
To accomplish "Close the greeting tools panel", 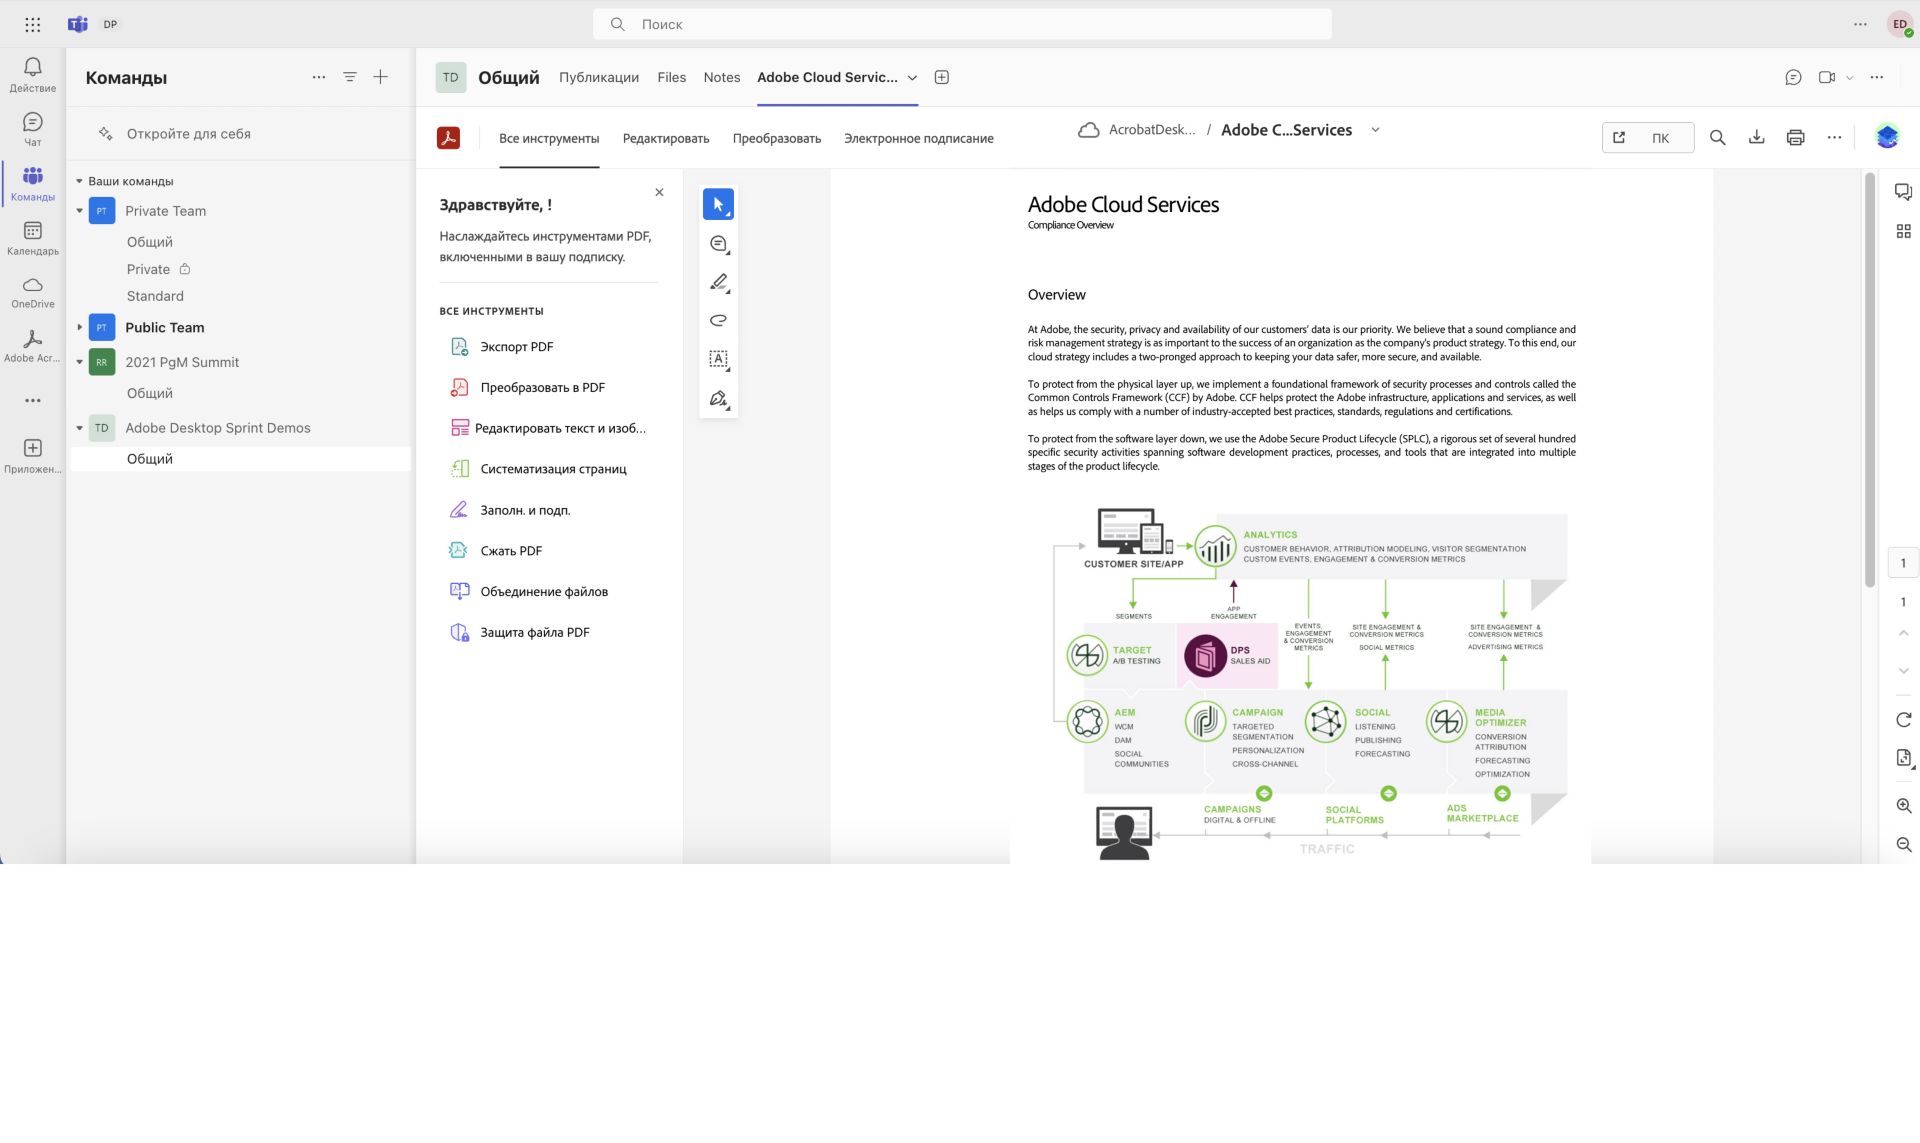I will coord(659,192).
